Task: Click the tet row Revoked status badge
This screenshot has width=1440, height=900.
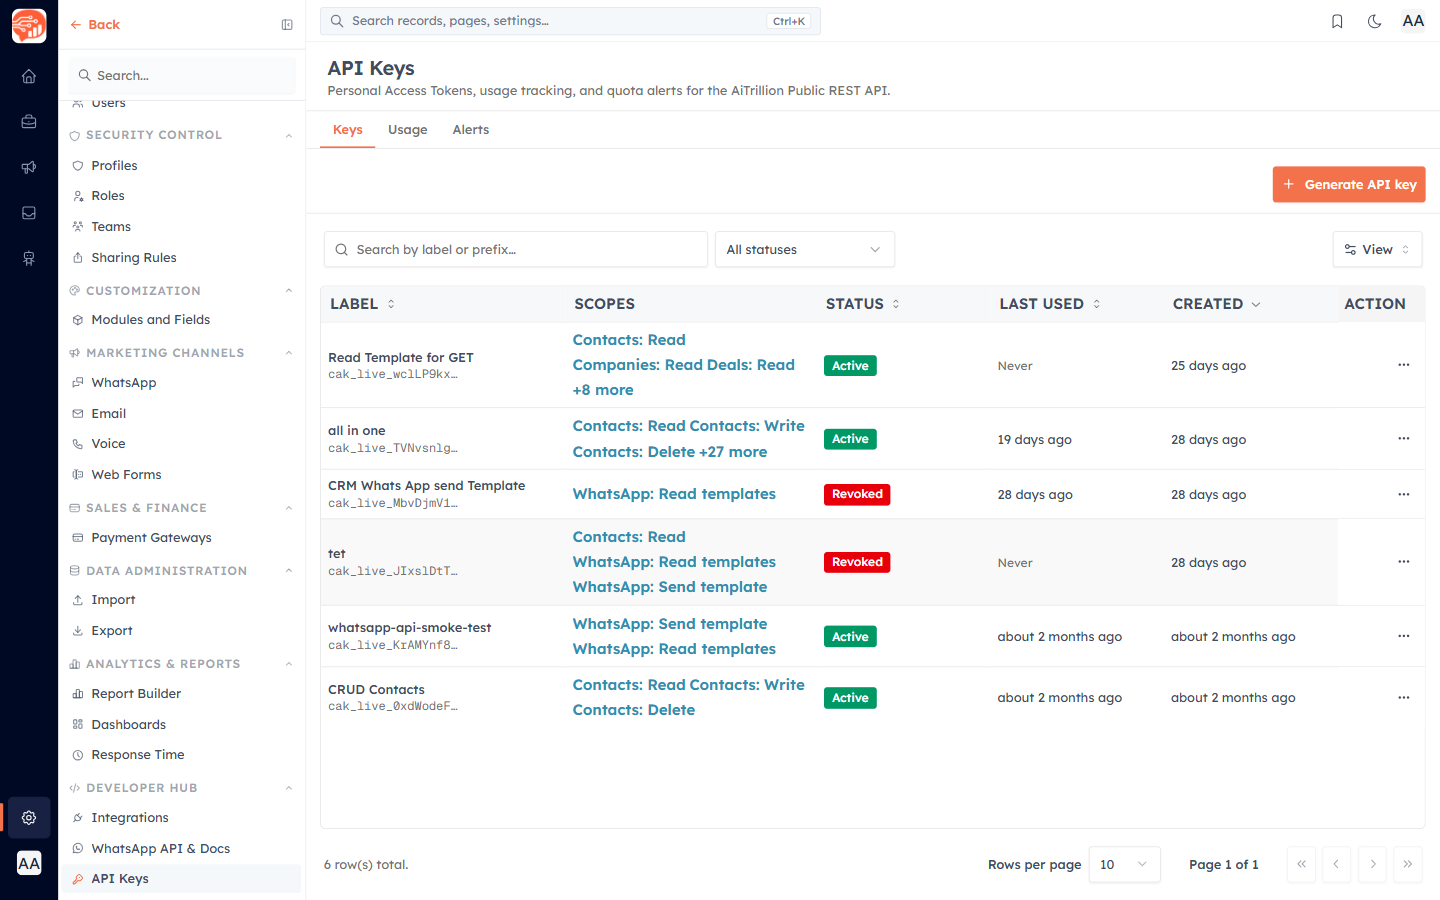Action: pos(857,562)
